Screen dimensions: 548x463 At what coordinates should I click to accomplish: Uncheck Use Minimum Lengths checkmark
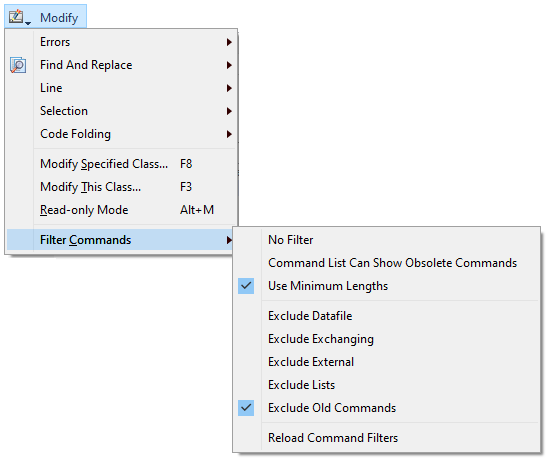coord(246,286)
